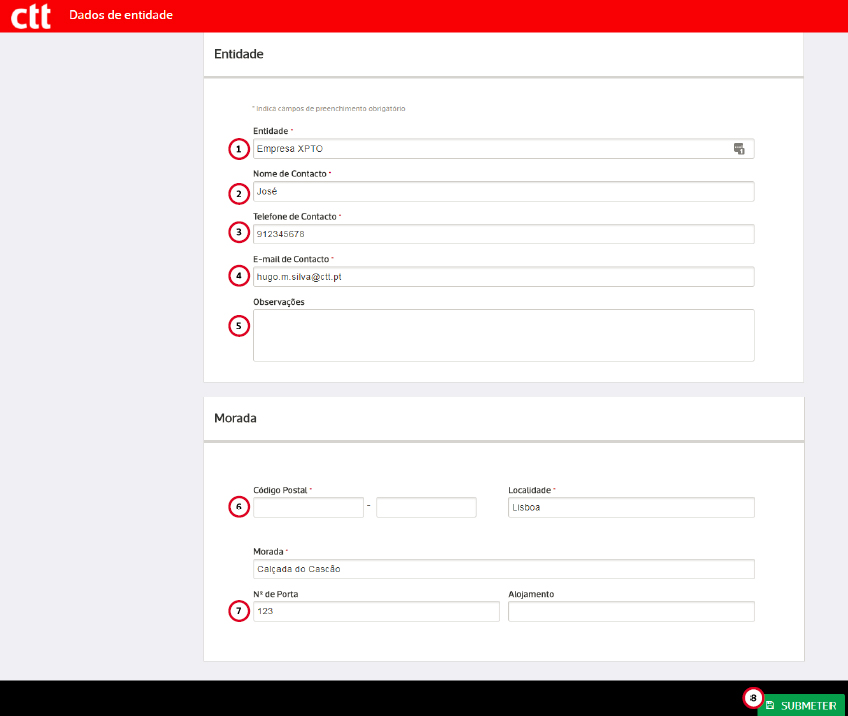Click circled number 6 beside Código Postal

point(238,507)
